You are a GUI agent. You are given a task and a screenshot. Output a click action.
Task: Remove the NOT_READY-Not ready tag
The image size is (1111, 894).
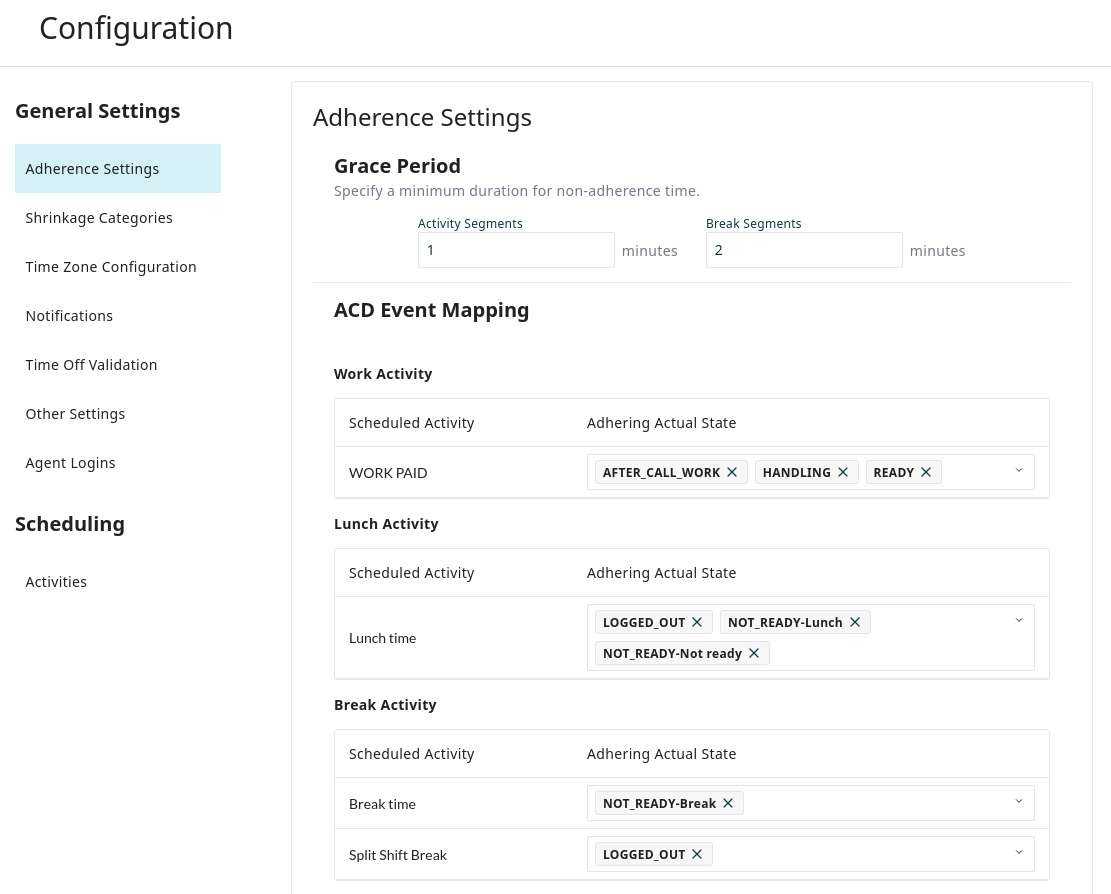(x=754, y=653)
